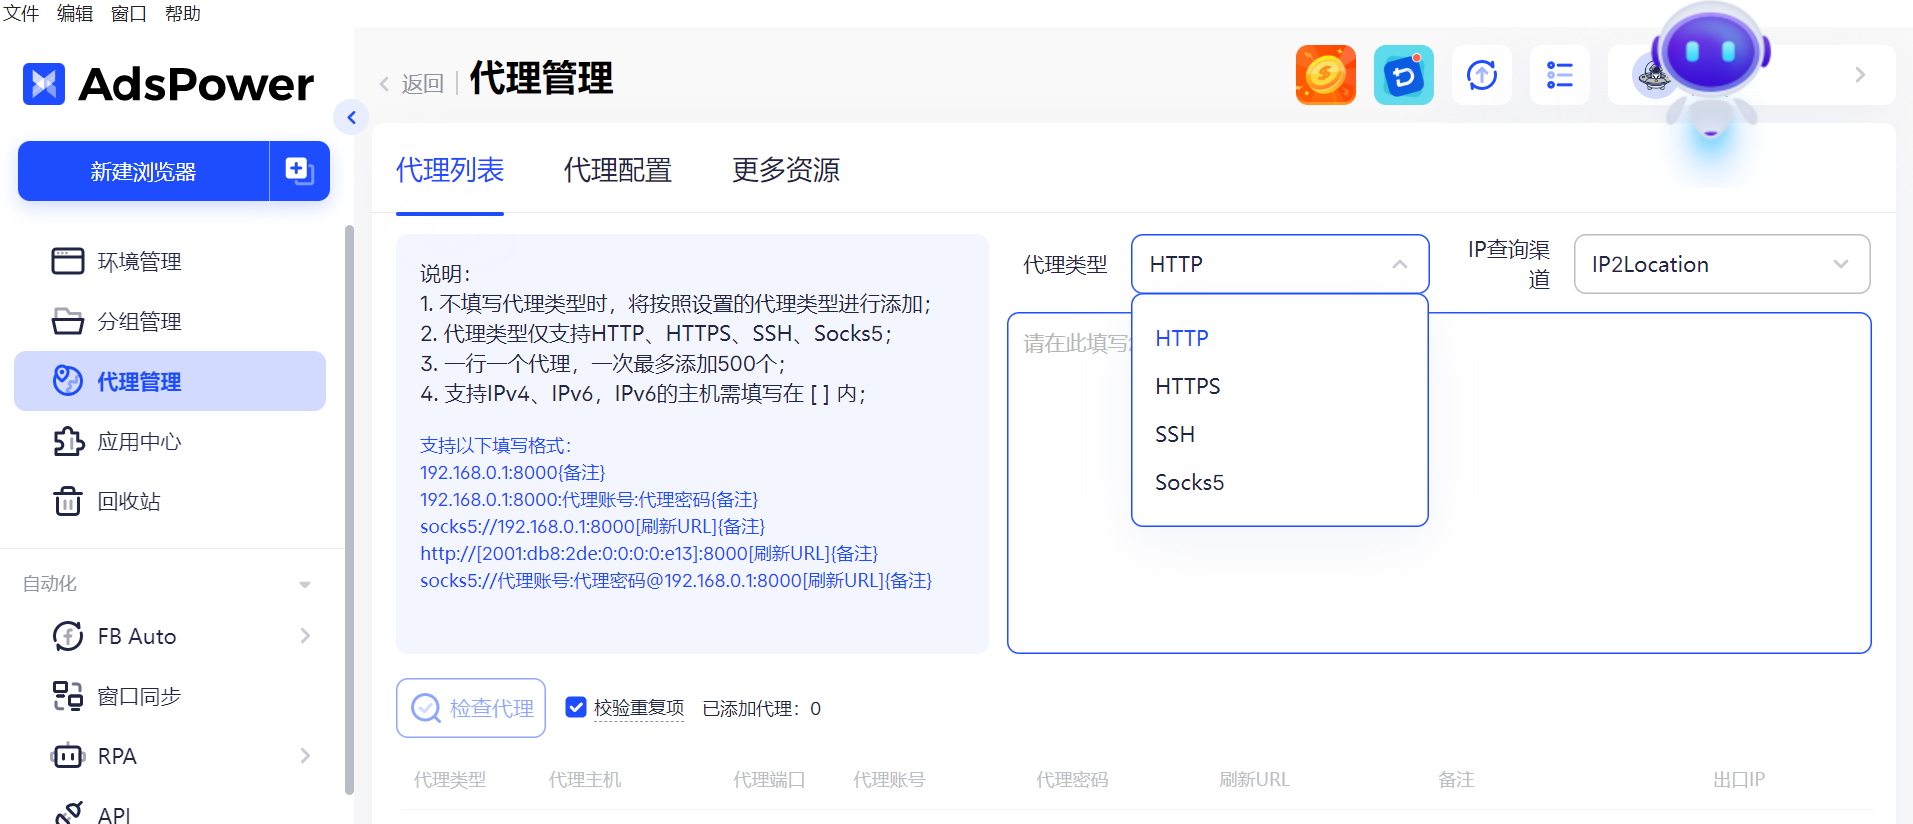Click the magnifier icon in 检查代理 button
1913x824 pixels.
[x=426, y=708]
